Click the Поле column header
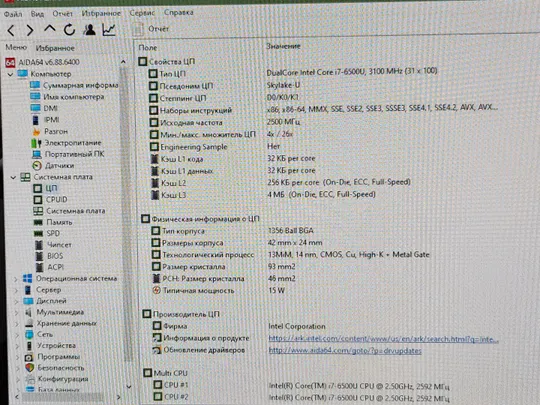 (148, 48)
